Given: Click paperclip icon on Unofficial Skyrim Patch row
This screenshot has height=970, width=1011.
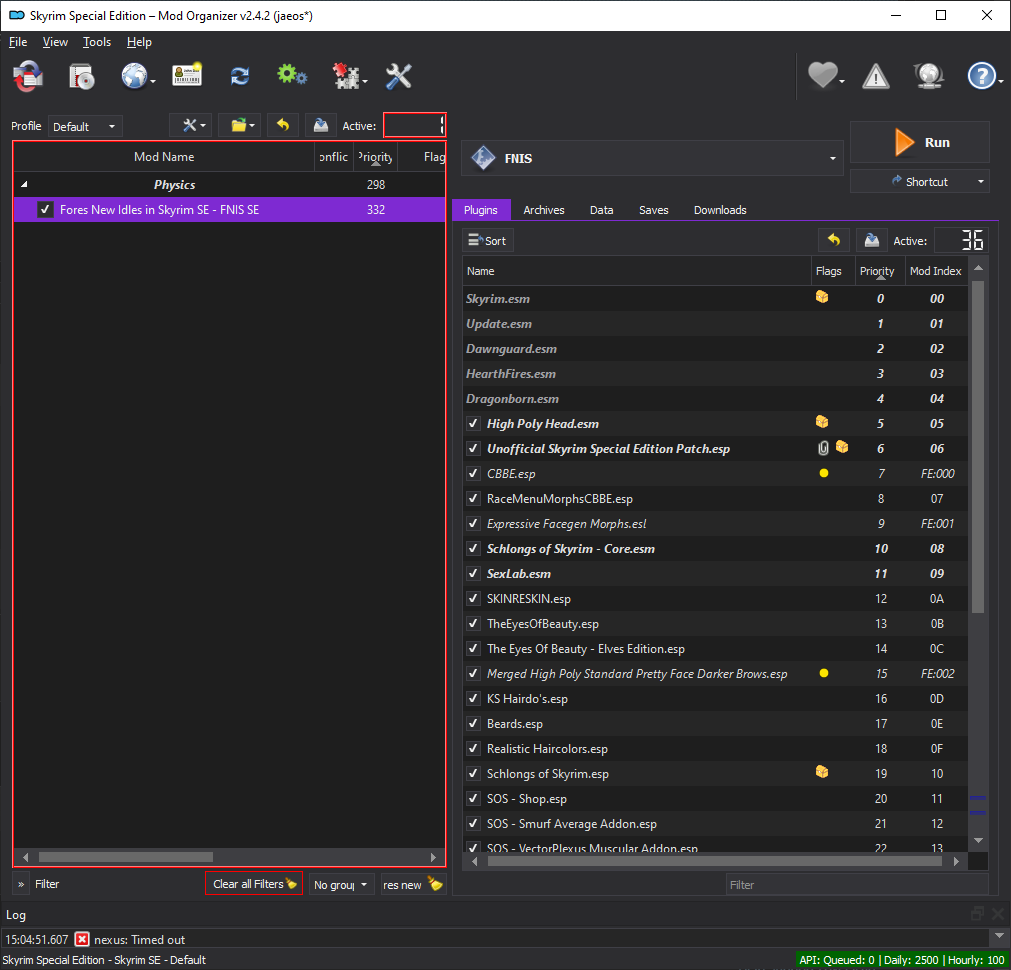Looking at the screenshot, I should [823, 448].
